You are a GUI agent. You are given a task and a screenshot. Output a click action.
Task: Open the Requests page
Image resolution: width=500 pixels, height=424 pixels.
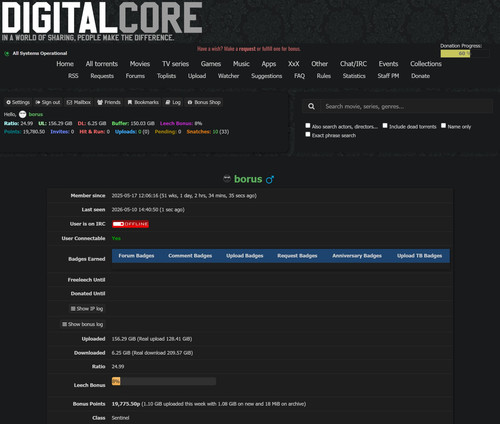102,76
